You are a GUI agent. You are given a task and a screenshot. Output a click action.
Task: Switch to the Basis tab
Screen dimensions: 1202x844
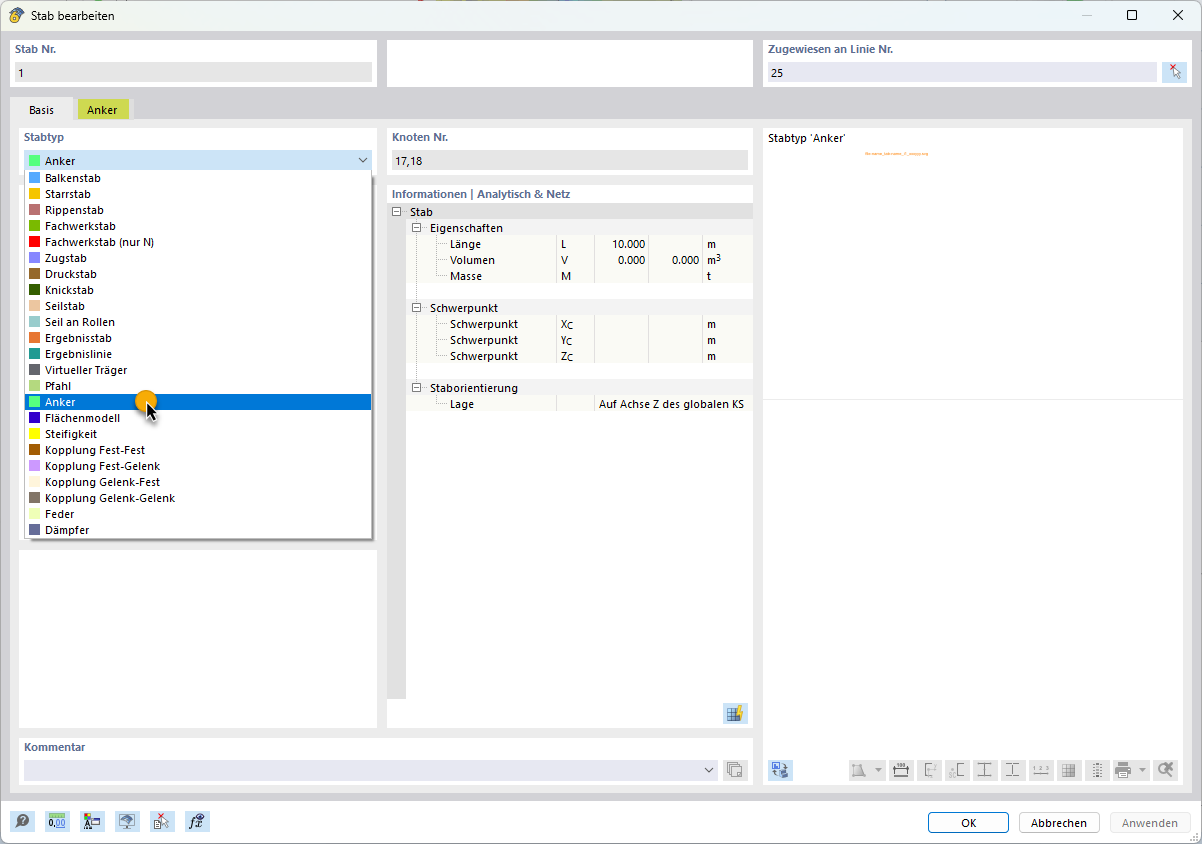(x=41, y=110)
